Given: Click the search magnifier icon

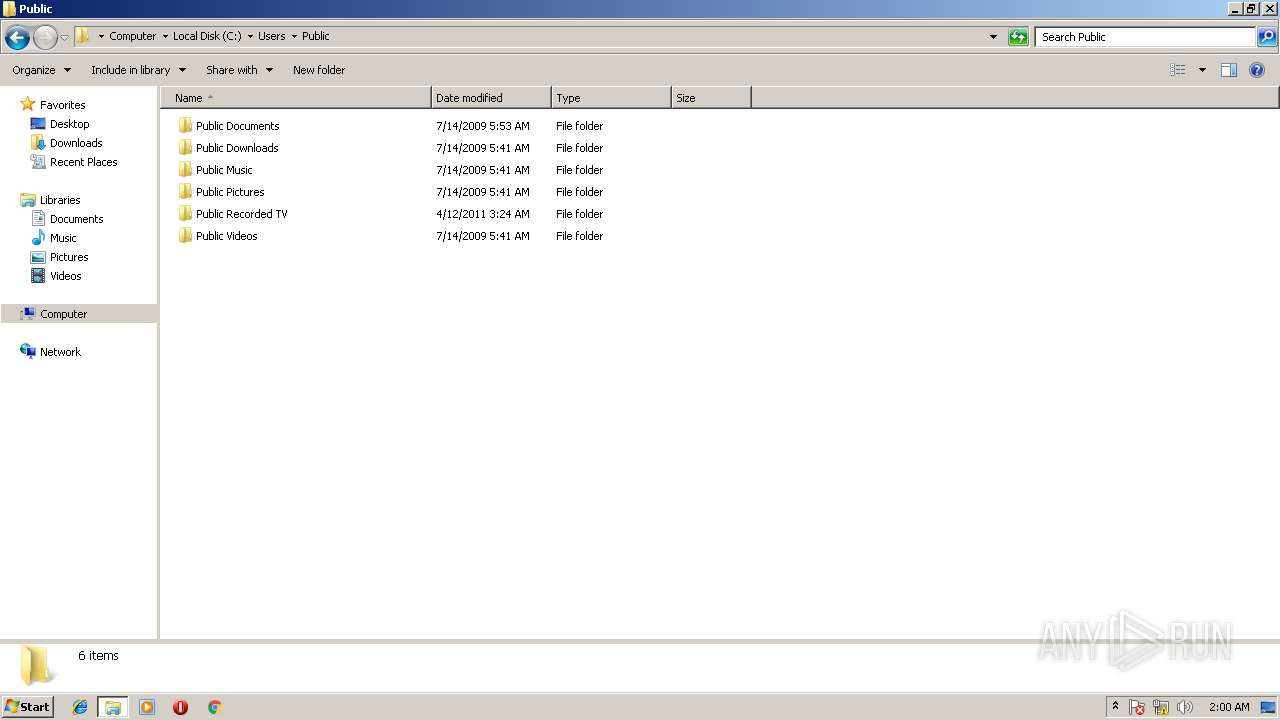Looking at the screenshot, I should click(x=1267, y=37).
